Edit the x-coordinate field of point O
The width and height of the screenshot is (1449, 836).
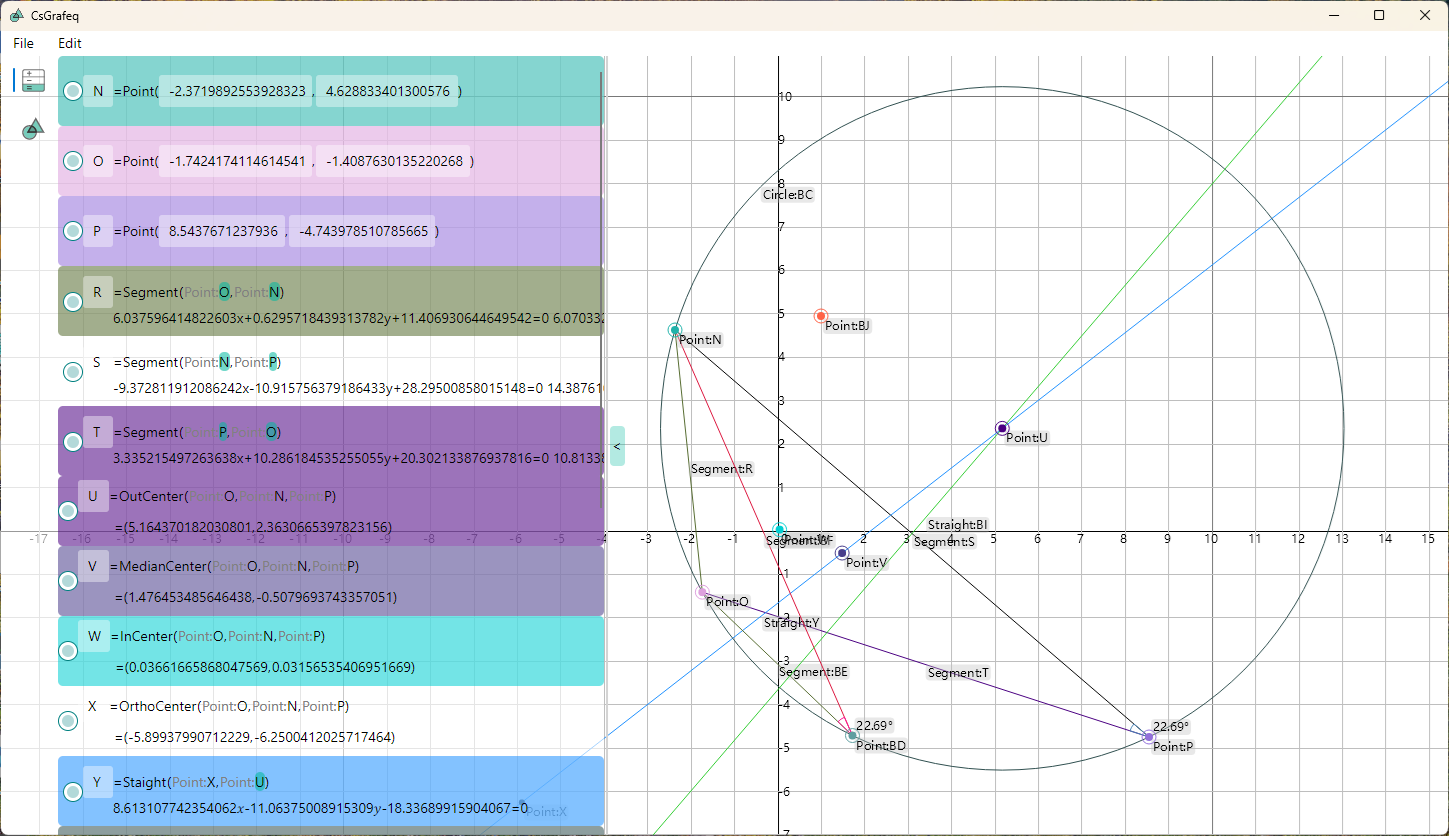[x=236, y=161]
